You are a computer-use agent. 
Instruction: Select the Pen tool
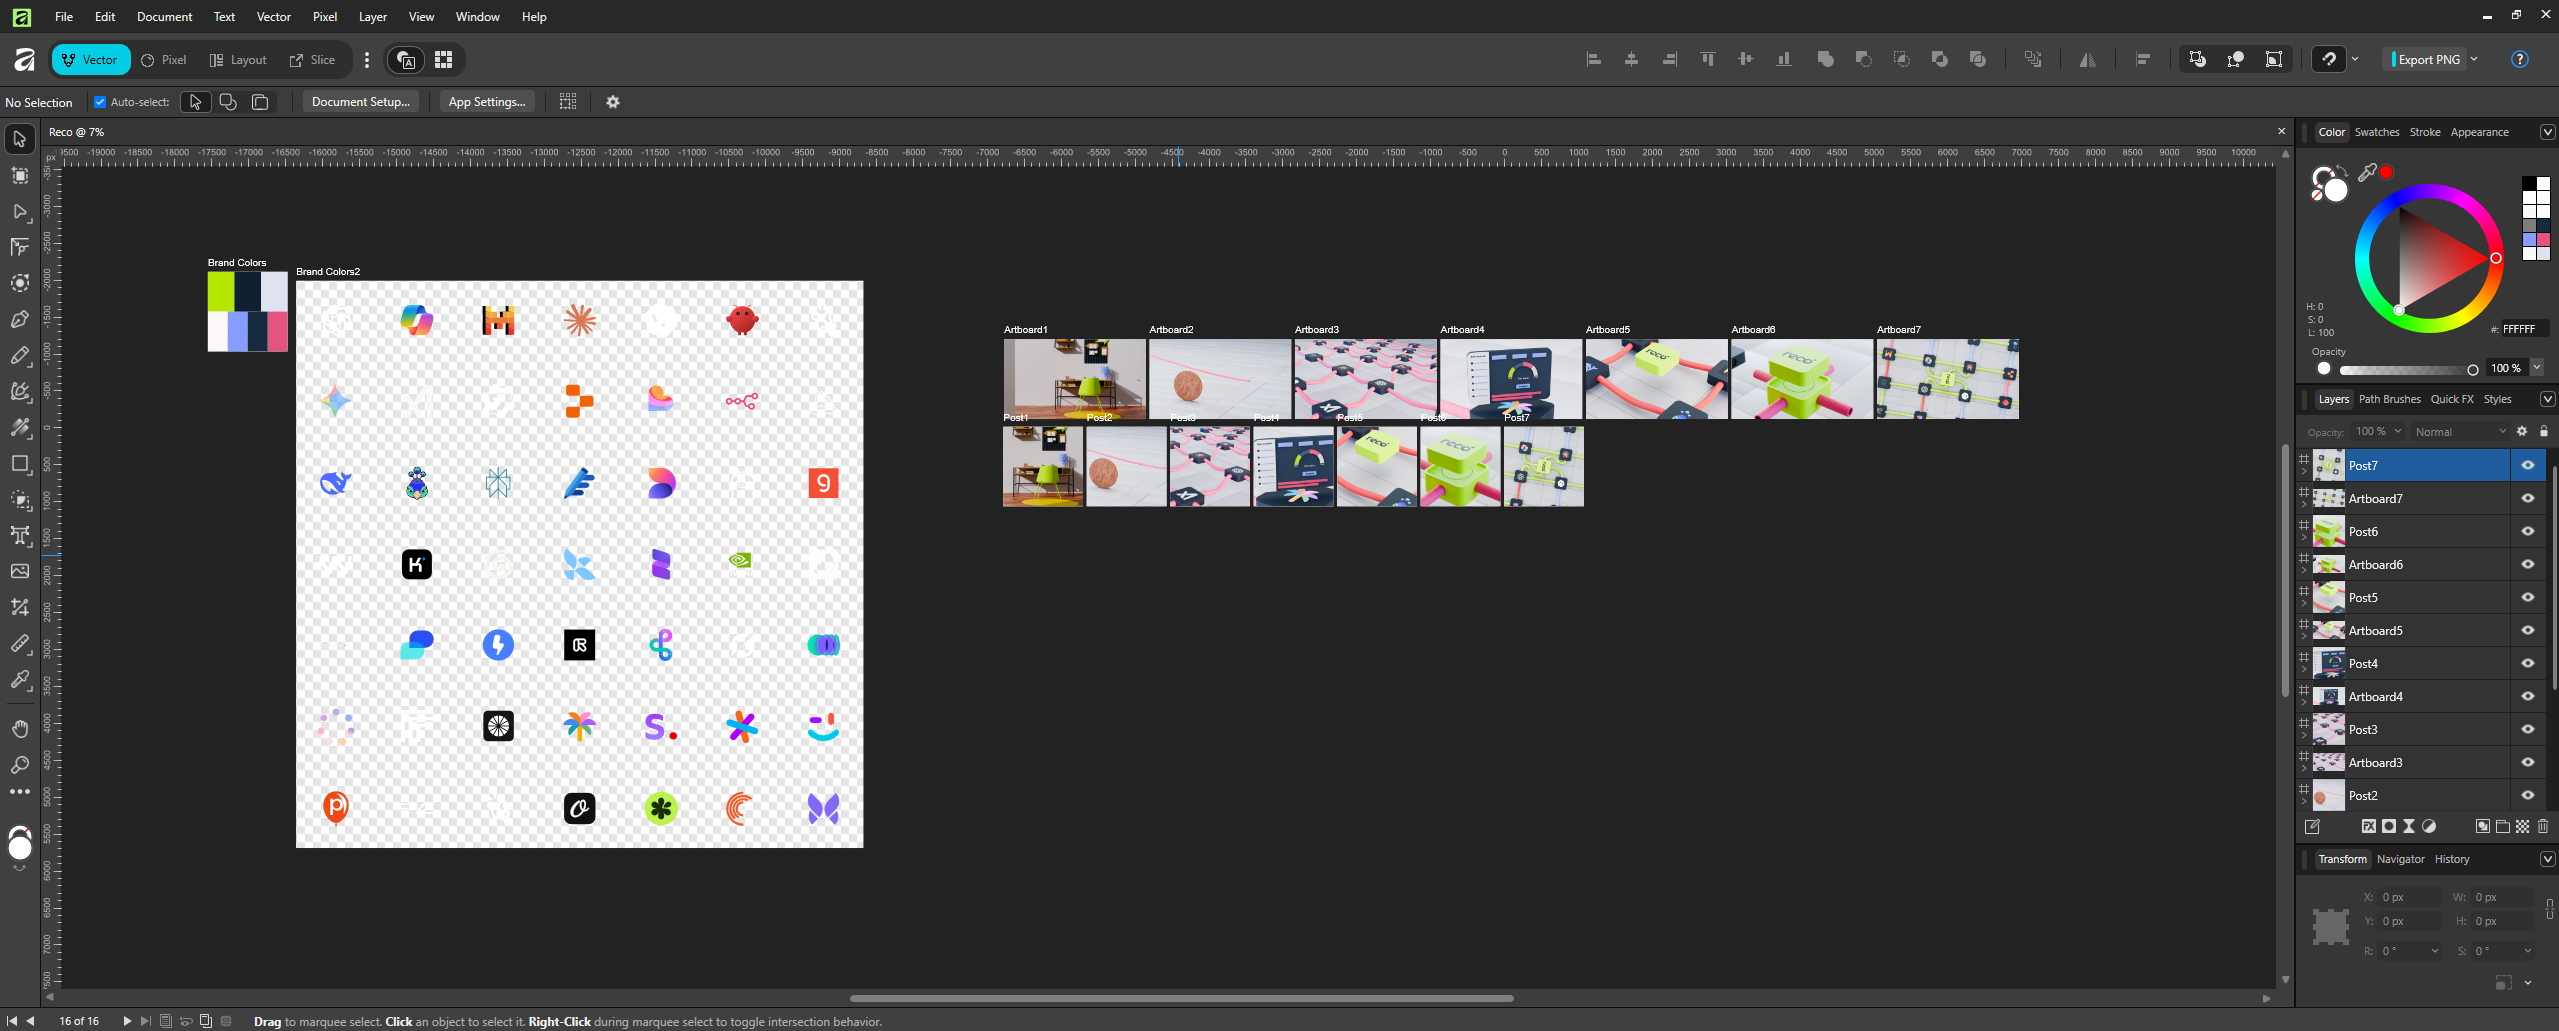click(x=19, y=319)
